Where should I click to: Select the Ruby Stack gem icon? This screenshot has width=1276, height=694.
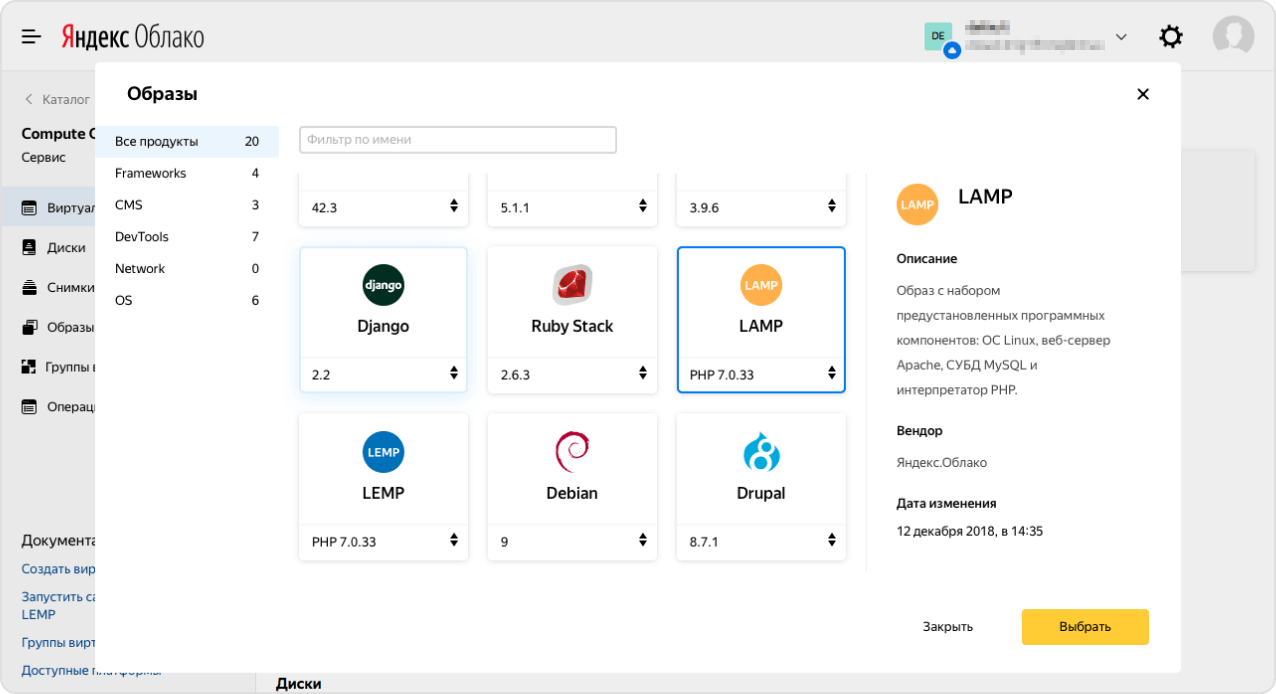[x=572, y=285]
